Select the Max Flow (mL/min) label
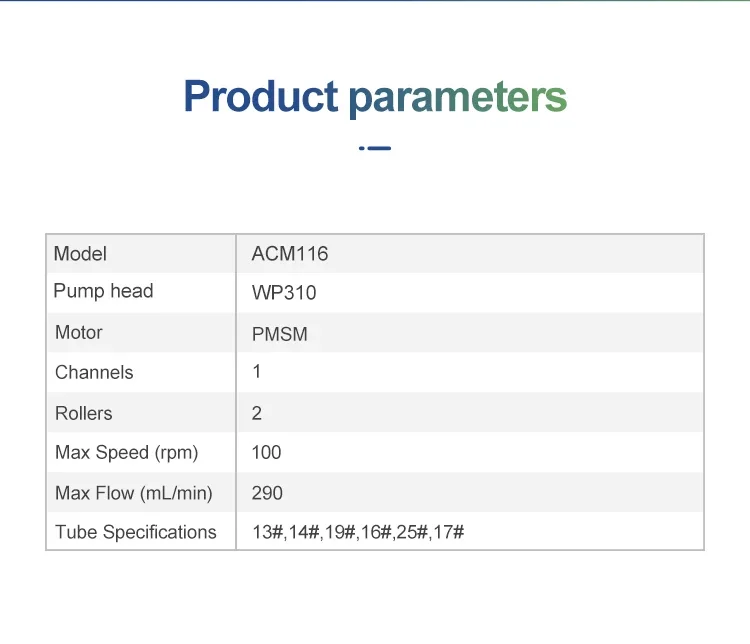Screen dimensions: 750x644 tap(134, 492)
